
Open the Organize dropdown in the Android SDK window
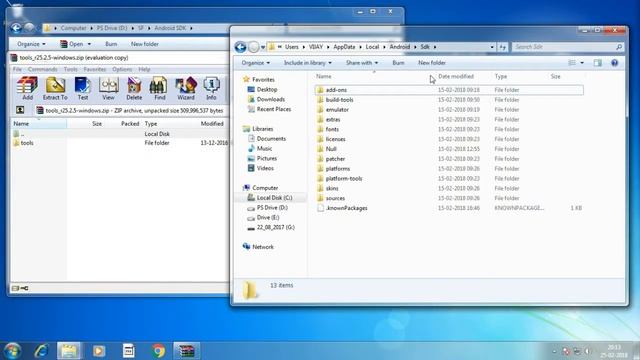click(x=31, y=44)
